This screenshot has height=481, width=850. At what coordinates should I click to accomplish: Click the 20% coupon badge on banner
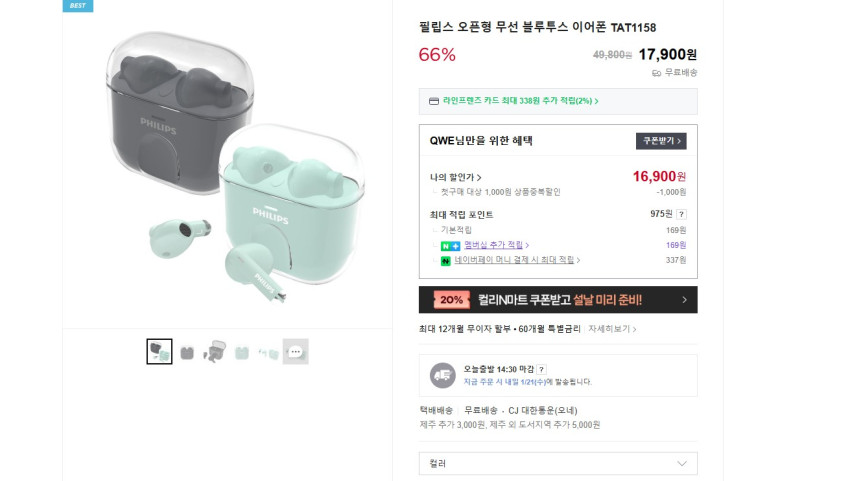point(451,299)
